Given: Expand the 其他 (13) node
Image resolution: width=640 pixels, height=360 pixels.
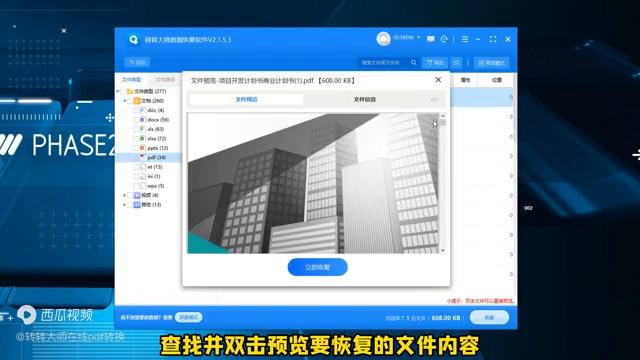Looking at the screenshot, I should coord(125,204).
